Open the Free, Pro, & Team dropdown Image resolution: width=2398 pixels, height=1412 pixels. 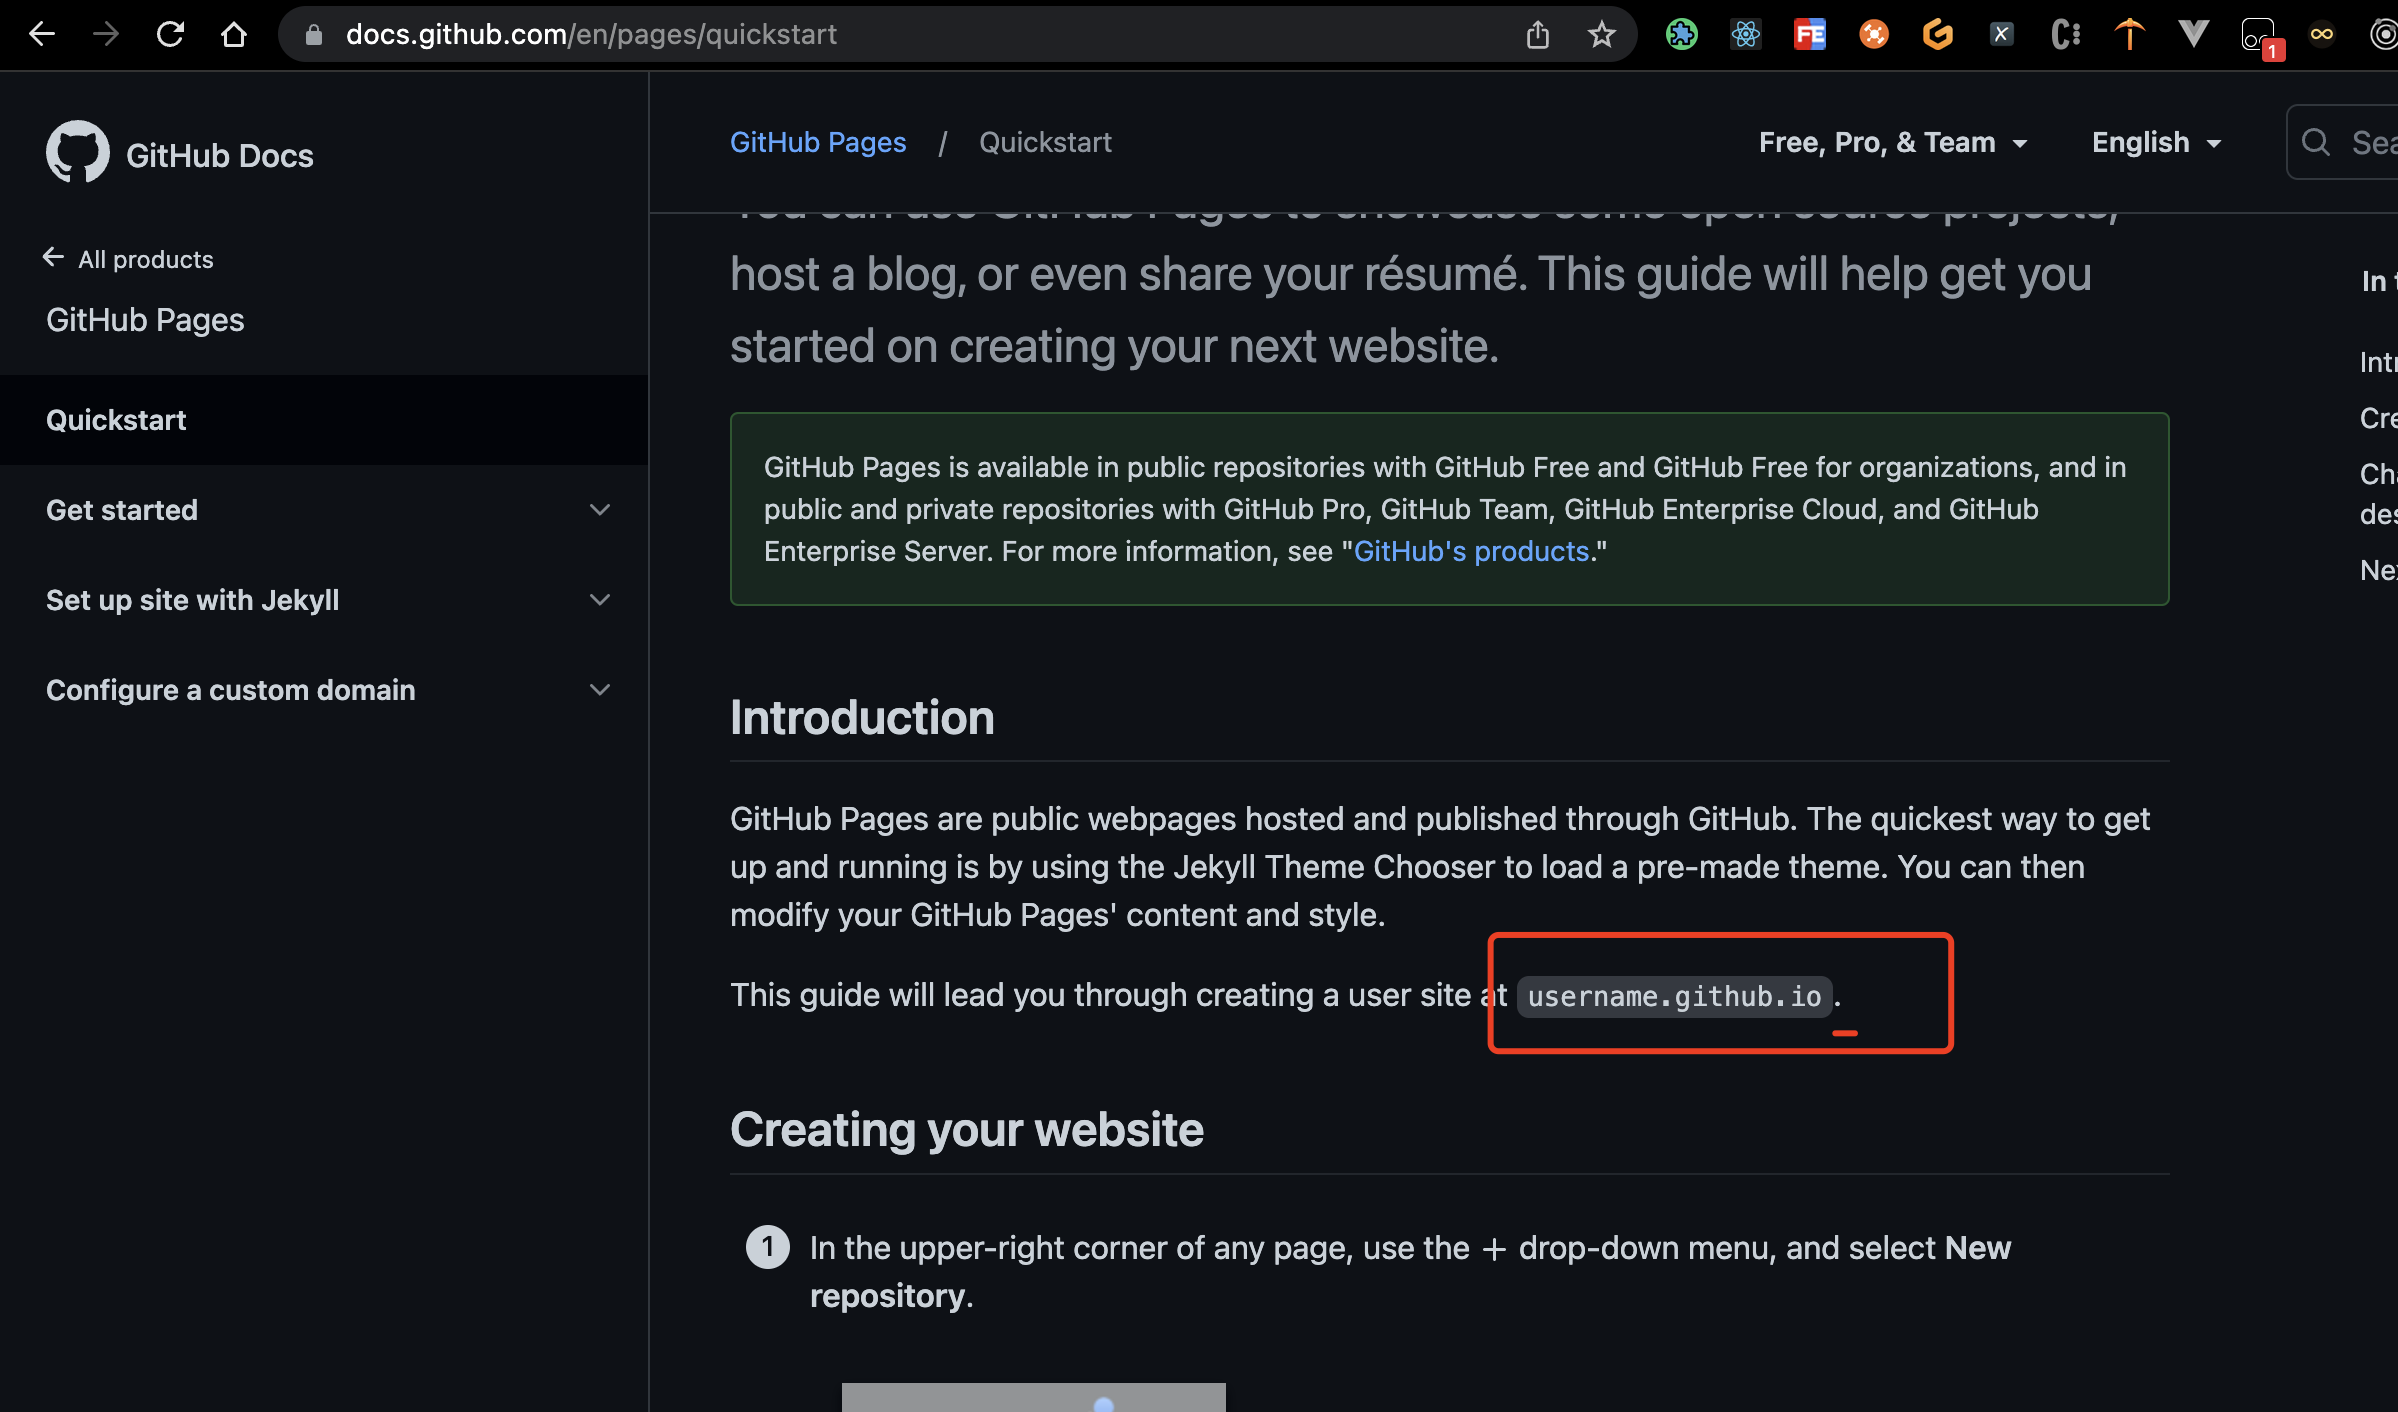point(1892,142)
